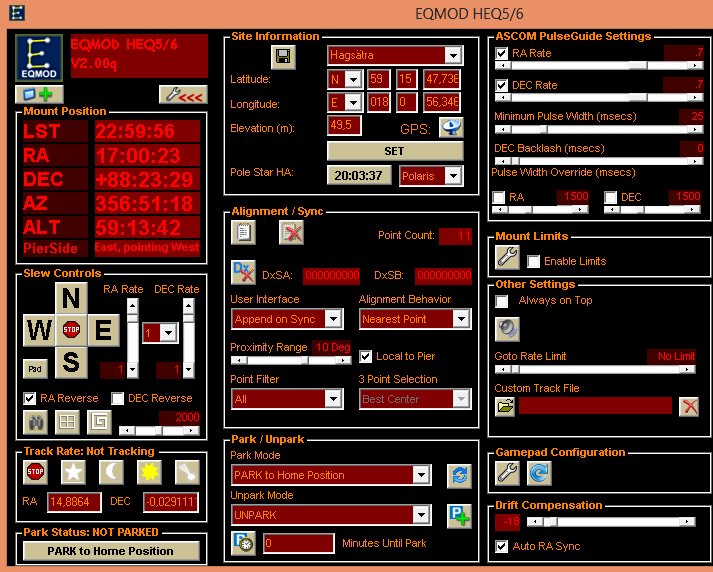
Task: Collapse setup panel with wrench arrows button
Action: (183, 95)
